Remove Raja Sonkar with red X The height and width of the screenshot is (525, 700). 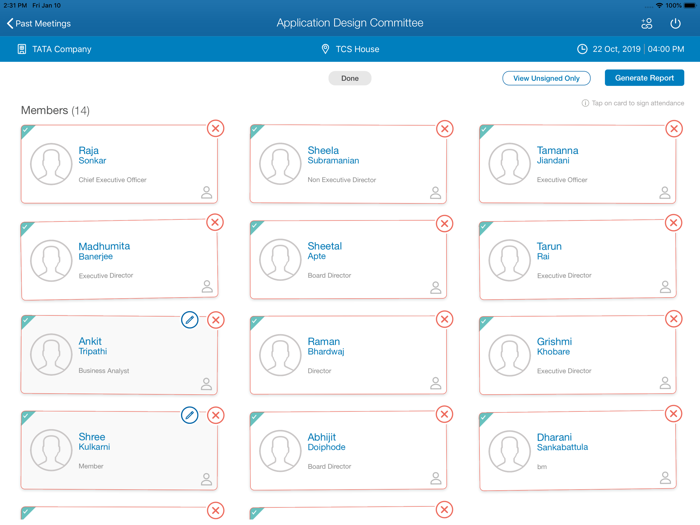point(216,129)
